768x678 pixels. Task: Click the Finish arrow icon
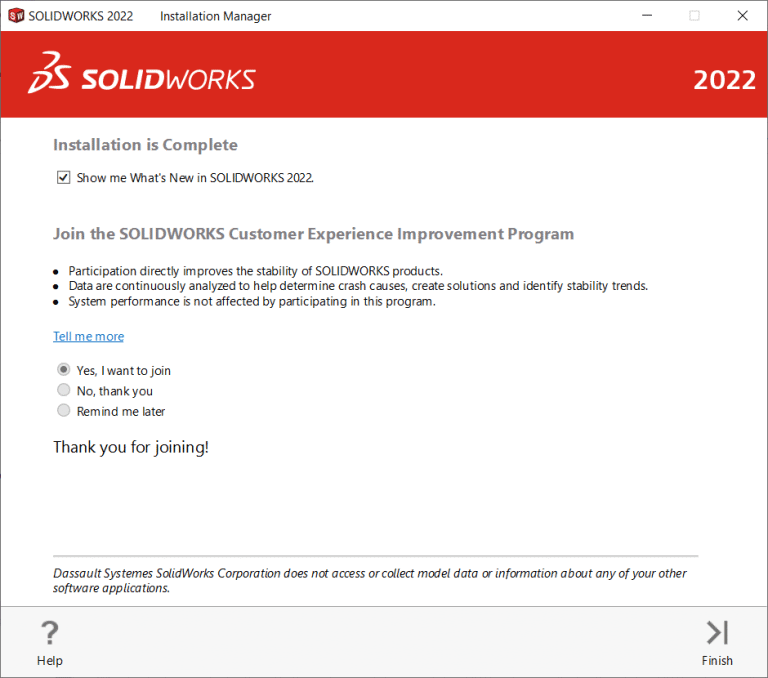[x=717, y=633]
